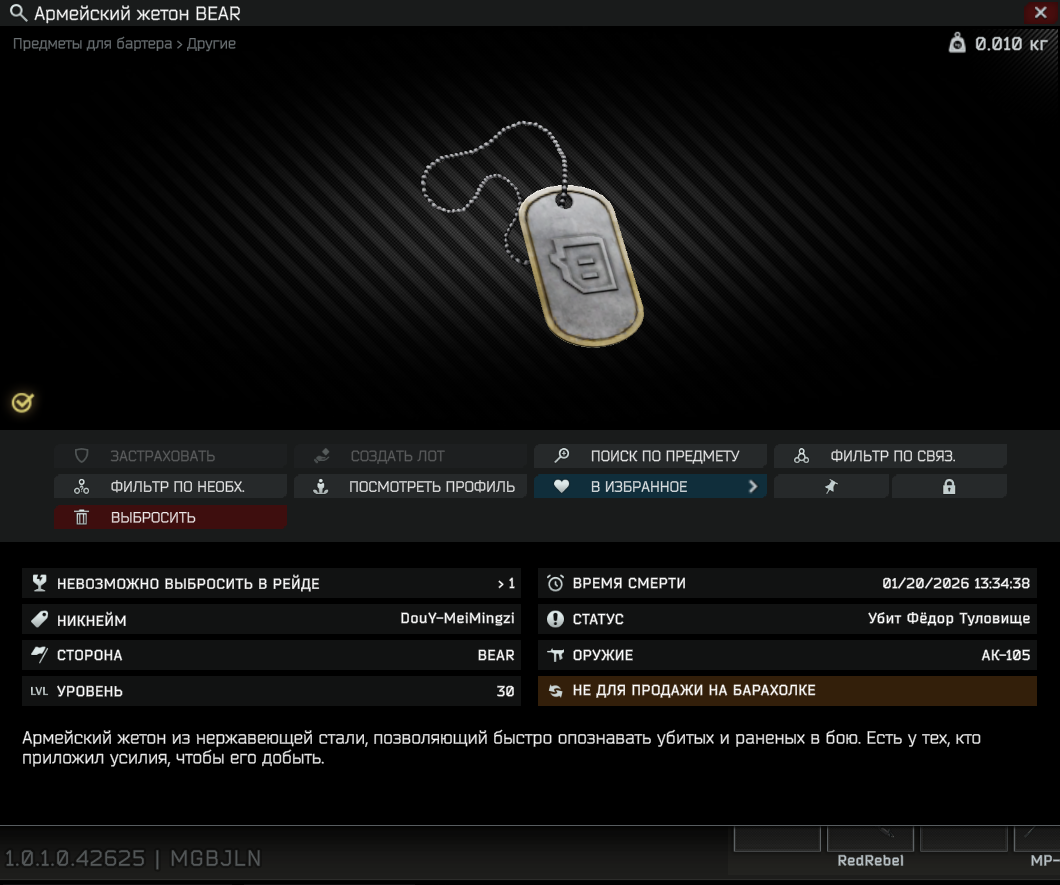This screenshot has width=1060, height=885.
Task: Click 'Не для продажи на барахолке' banner
Action: click(787, 690)
